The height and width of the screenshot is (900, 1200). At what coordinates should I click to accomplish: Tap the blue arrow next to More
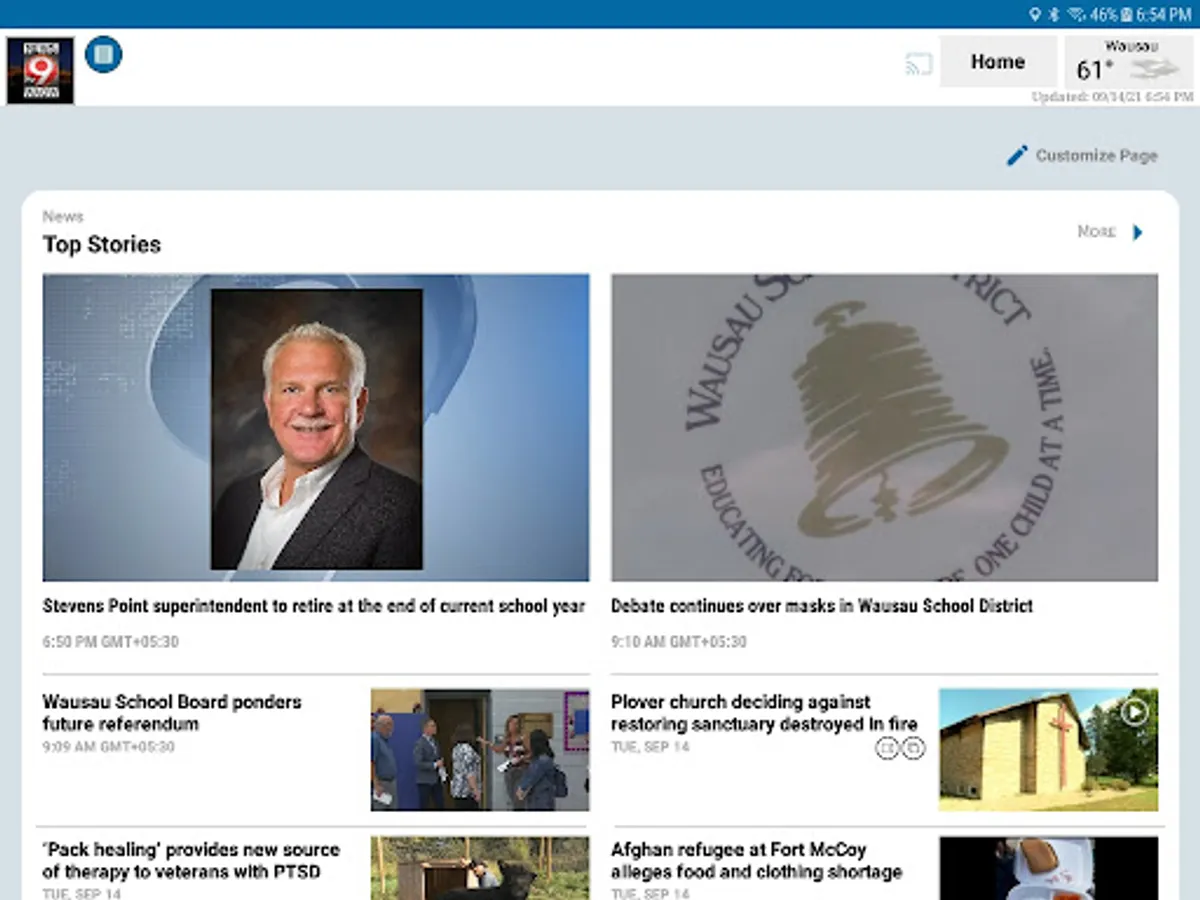click(1137, 232)
